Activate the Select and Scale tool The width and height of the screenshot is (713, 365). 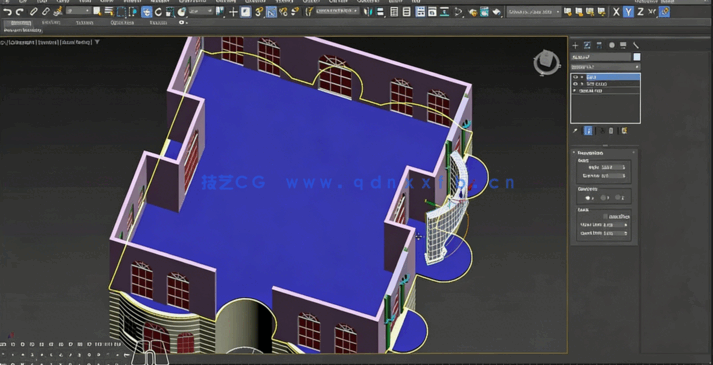click(x=170, y=12)
